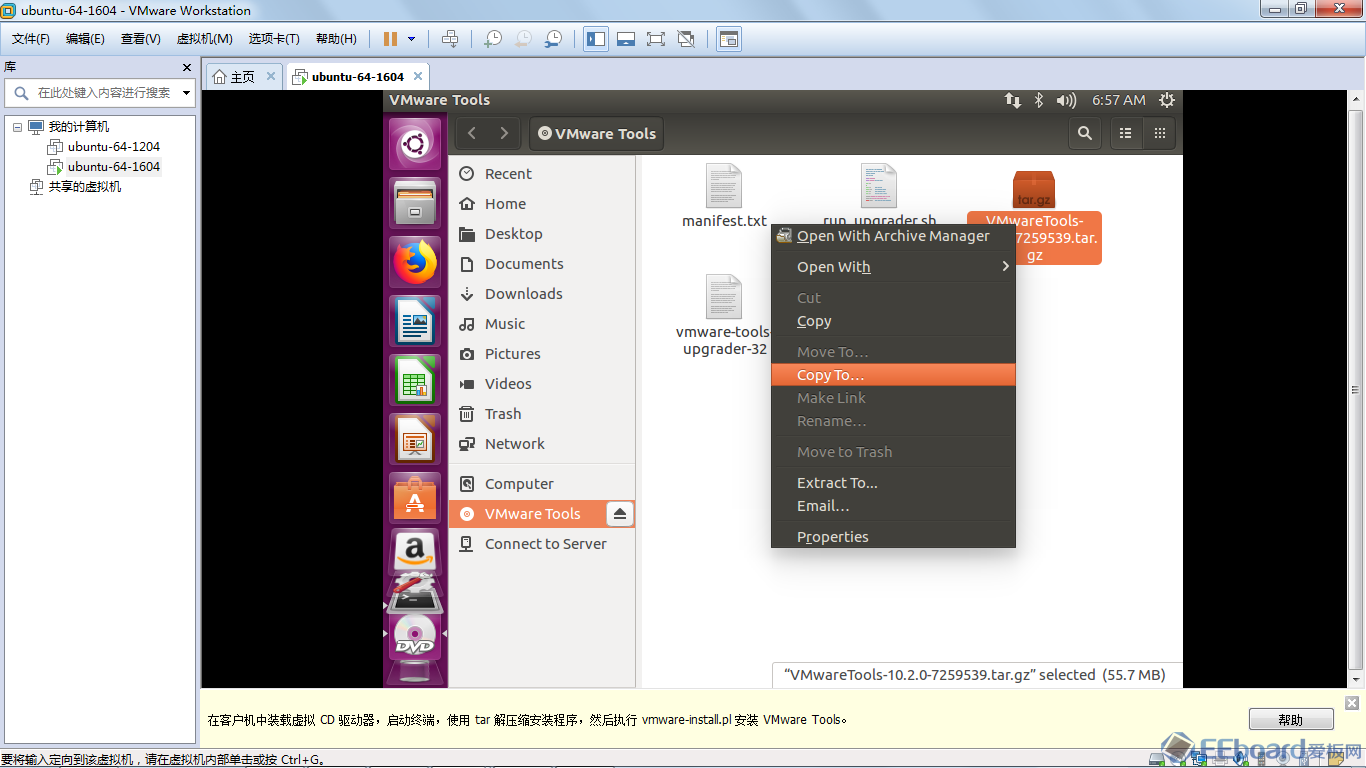Choose Extract To… in context menu
The width and height of the screenshot is (1366, 768).
893,483
